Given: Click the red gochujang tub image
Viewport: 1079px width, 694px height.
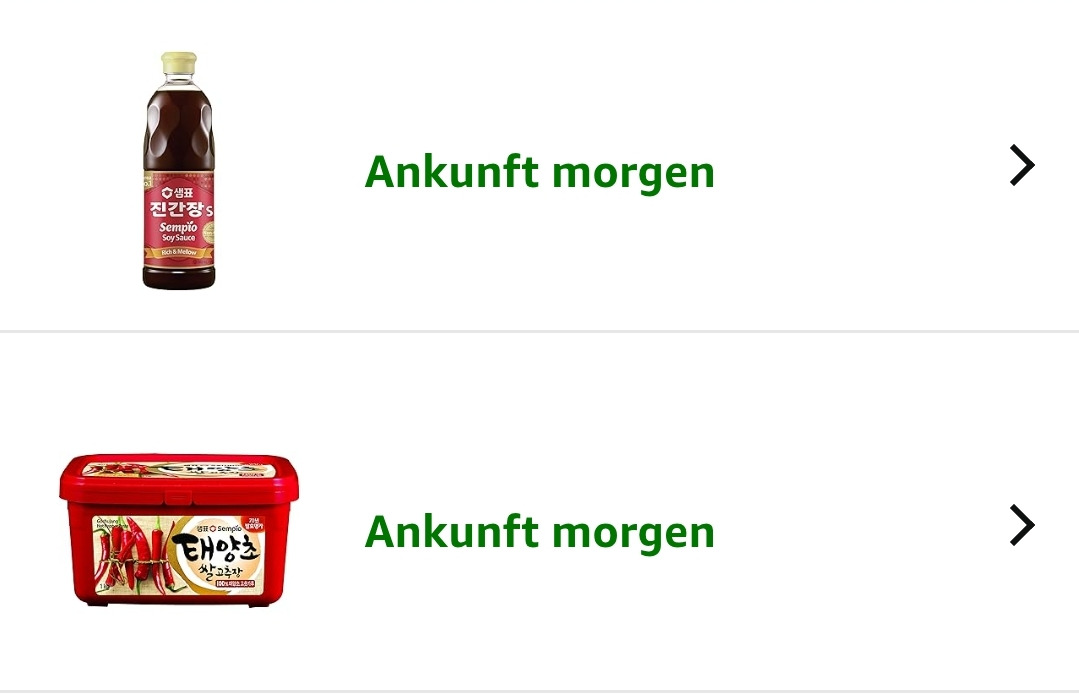Looking at the screenshot, I should (x=179, y=530).
